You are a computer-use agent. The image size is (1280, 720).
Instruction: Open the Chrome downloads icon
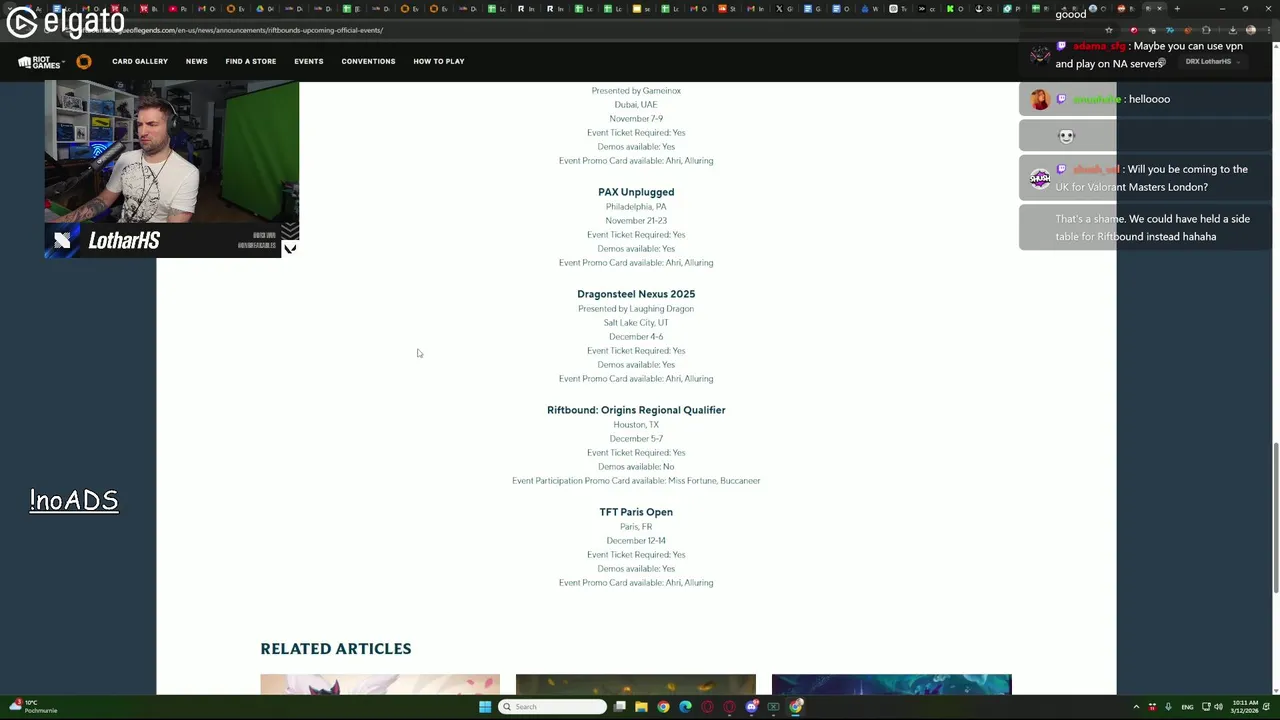pyautogui.click(x=1232, y=30)
